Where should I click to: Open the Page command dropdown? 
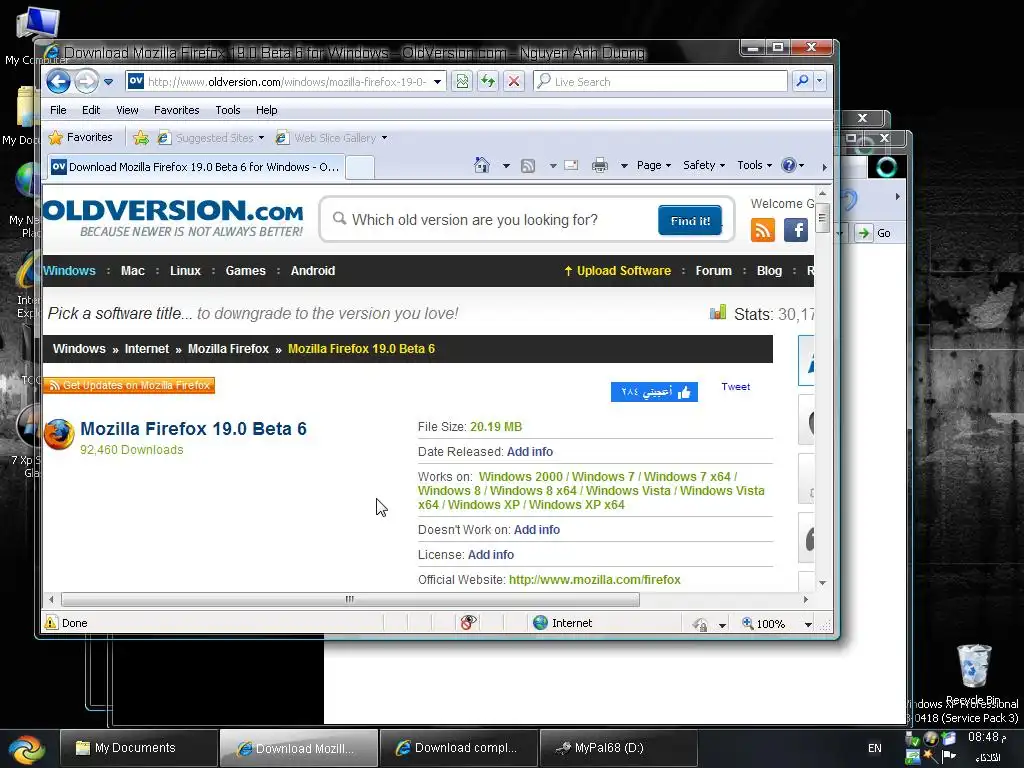pos(654,165)
